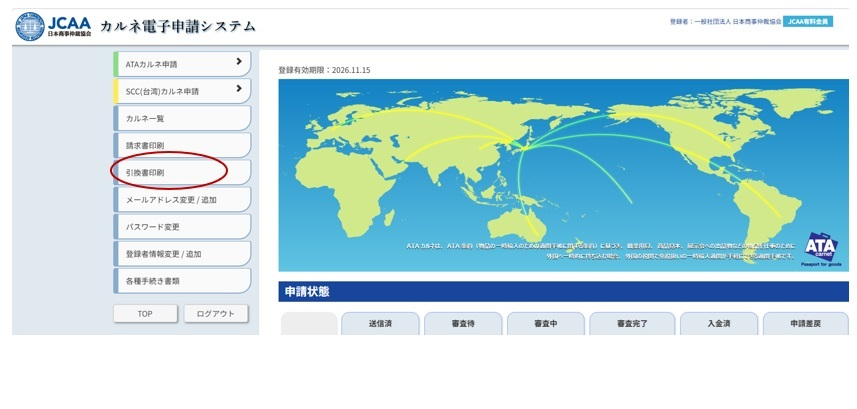Switch to the 送信済 tab

coord(379,324)
